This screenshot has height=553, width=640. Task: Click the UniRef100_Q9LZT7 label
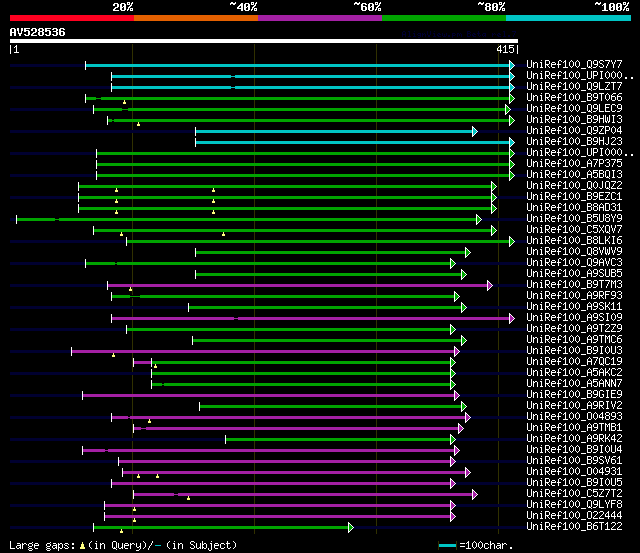pos(574,87)
